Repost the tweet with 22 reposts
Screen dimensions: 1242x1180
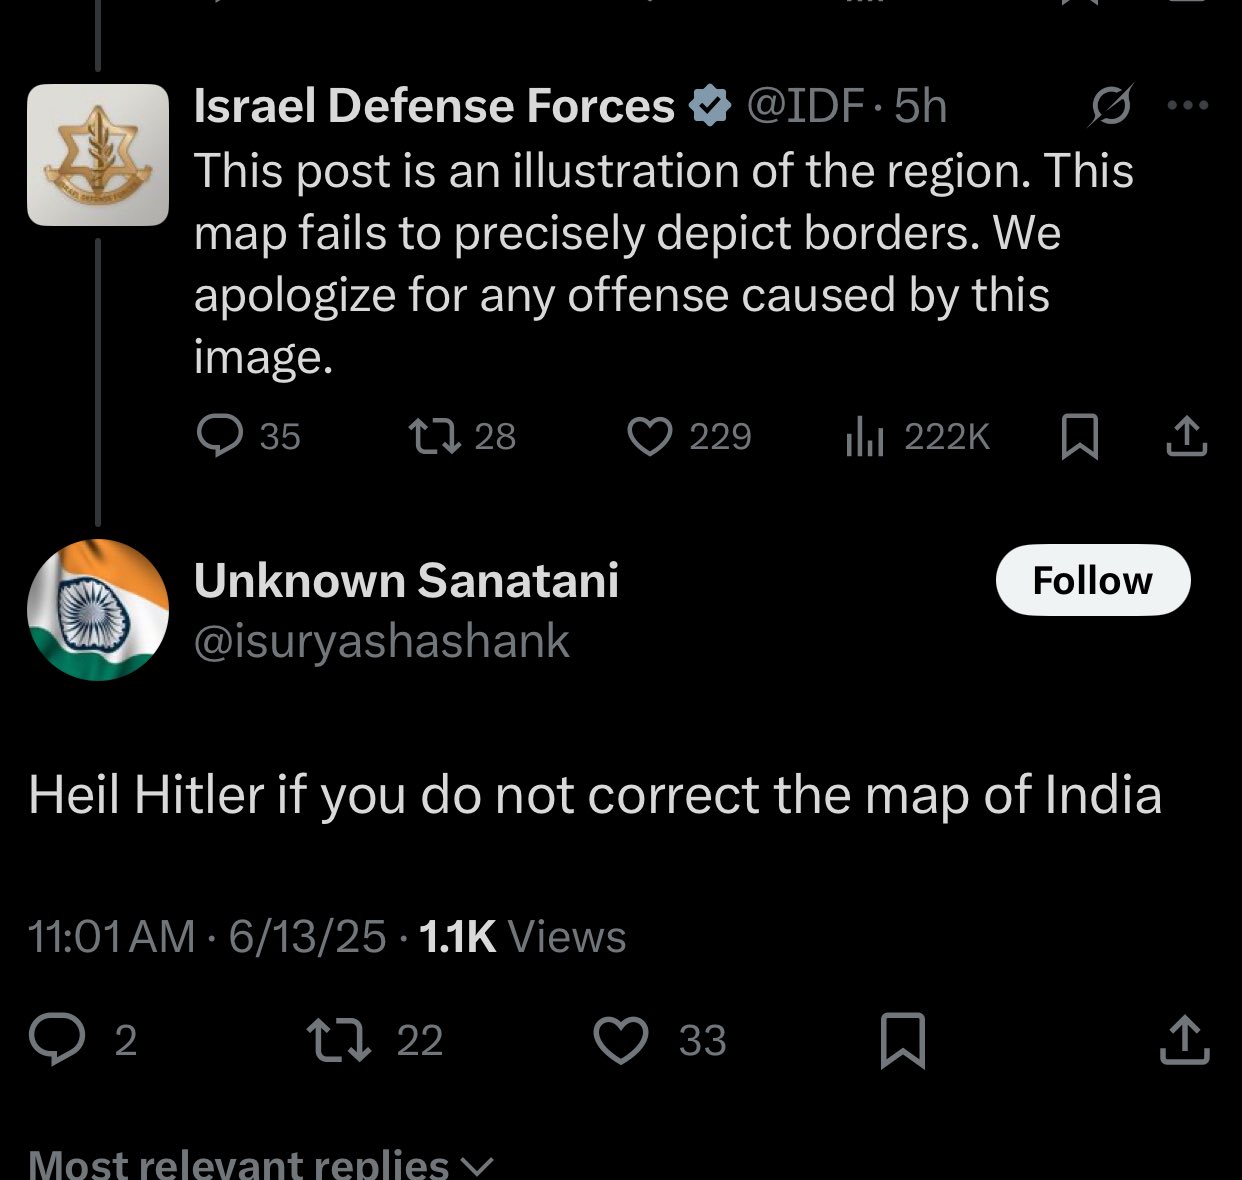click(x=374, y=1041)
